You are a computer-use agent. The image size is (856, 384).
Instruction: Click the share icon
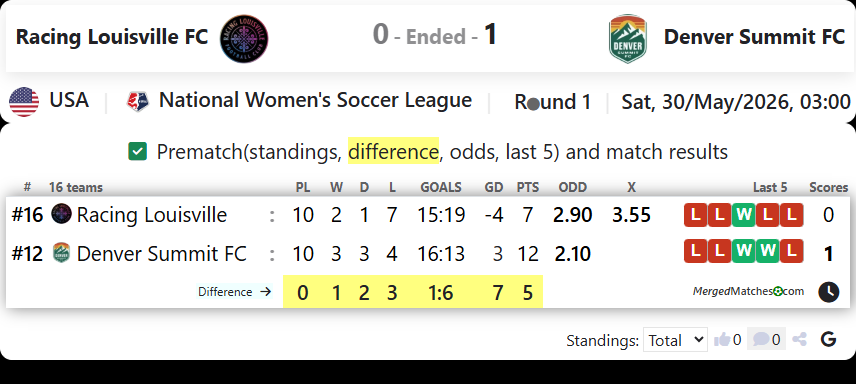[799, 340]
